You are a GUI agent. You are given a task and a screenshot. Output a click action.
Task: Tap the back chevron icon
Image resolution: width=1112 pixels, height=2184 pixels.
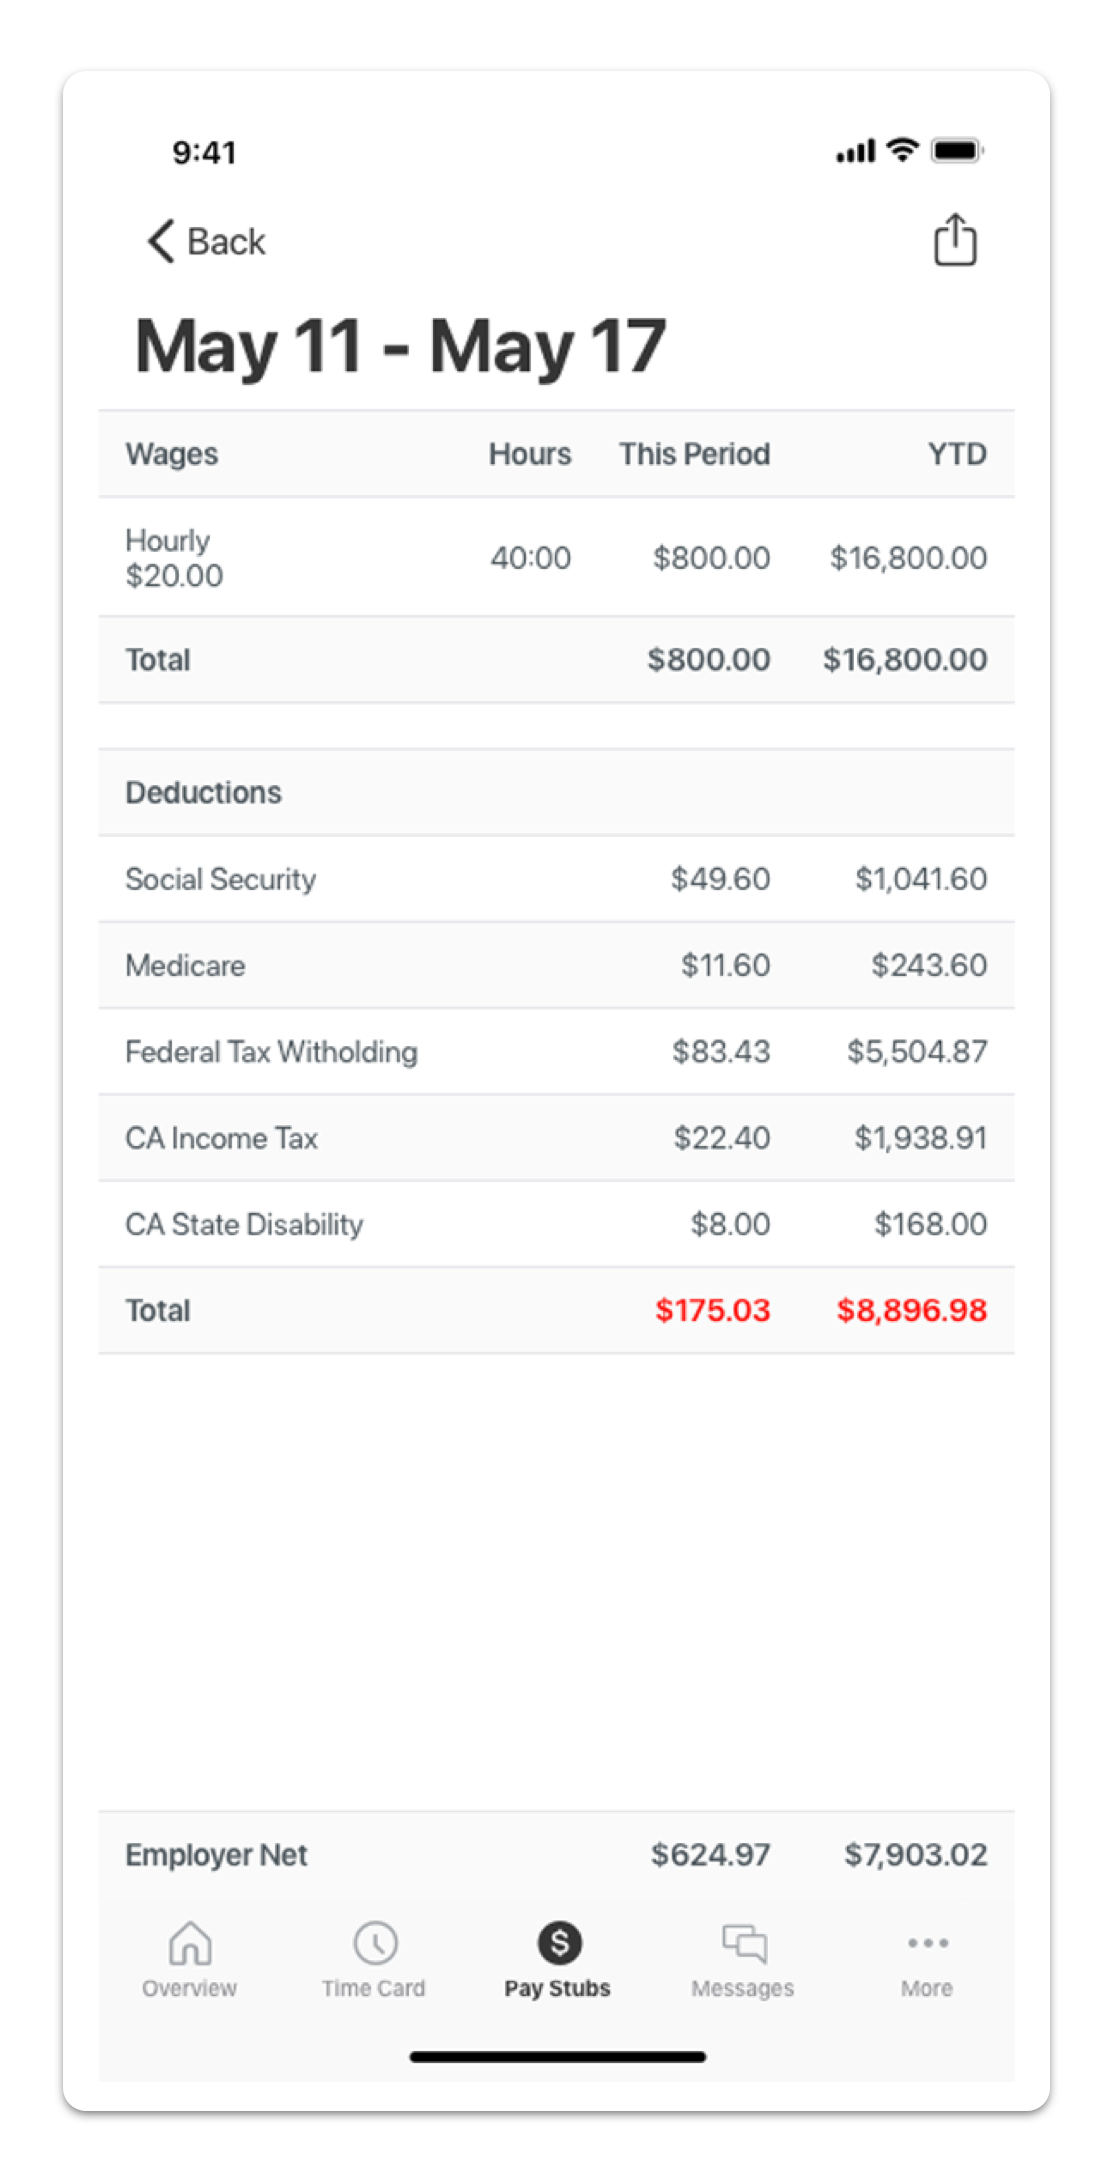(158, 240)
